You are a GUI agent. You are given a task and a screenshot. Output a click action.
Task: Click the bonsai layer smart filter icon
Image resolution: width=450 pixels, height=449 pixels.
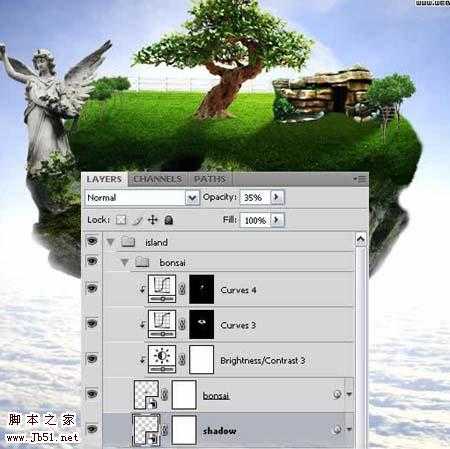(x=337, y=394)
